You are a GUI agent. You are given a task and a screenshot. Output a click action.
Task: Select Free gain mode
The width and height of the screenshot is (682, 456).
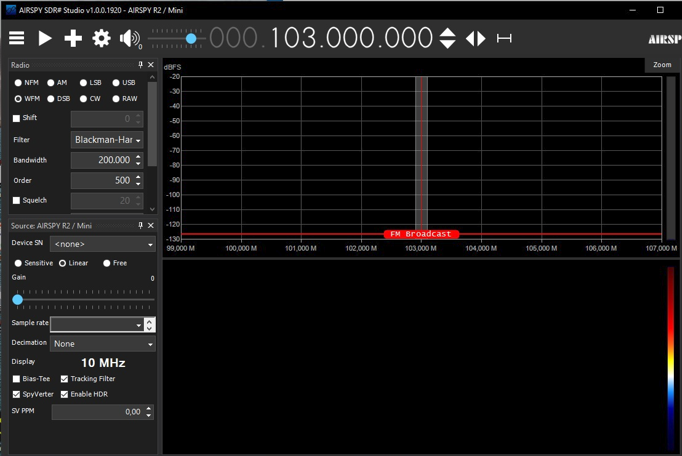pyautogui.click(x=115, y=263)
